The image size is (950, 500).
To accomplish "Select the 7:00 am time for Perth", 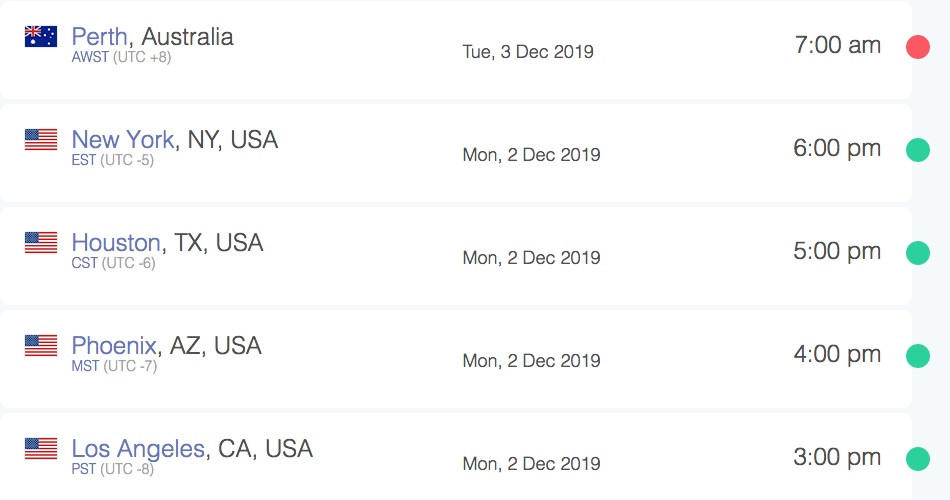I will [837, 45].
